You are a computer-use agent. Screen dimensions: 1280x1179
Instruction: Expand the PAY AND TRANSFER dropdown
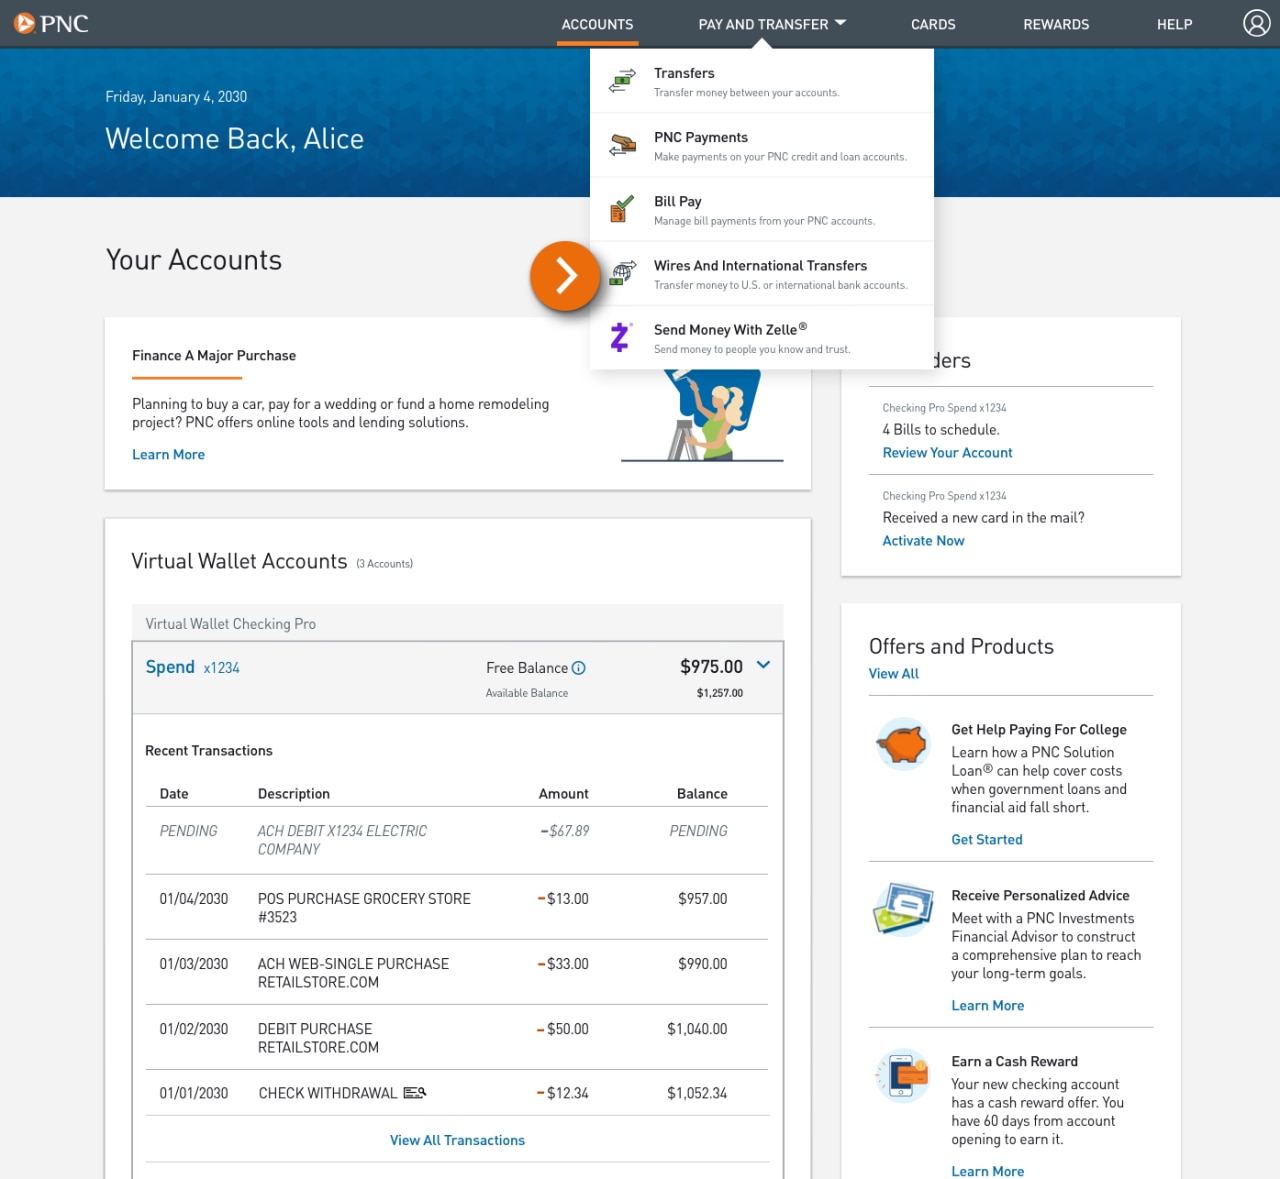click(771, 24)
